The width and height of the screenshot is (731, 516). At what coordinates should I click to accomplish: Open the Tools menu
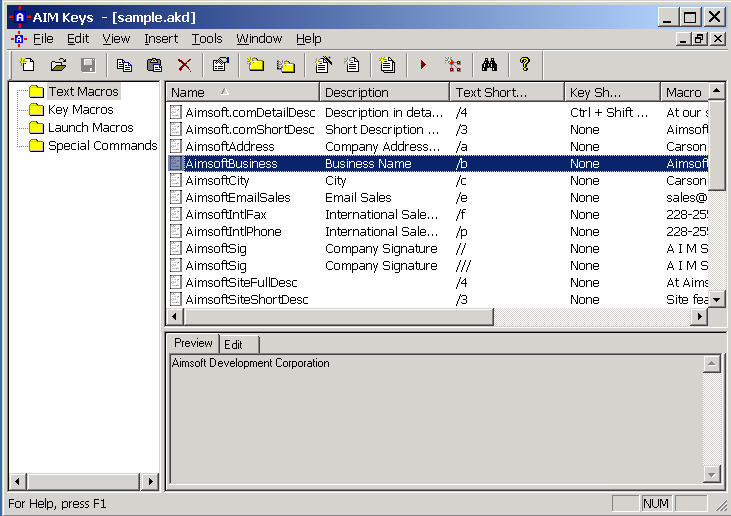(x=207, y=39)
